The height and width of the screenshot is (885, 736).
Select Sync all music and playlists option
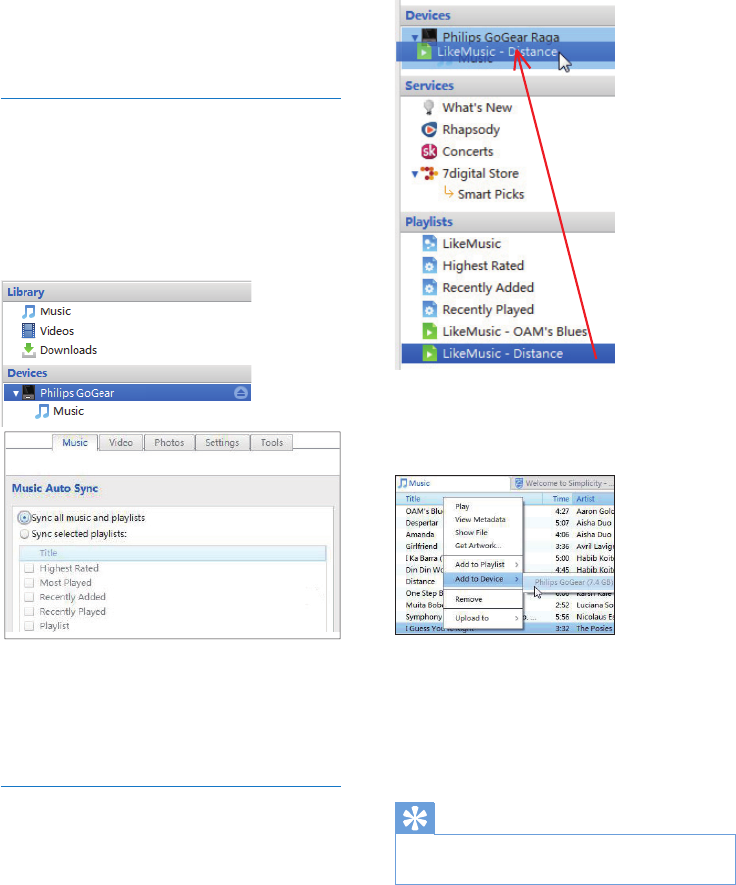point(24,518)
